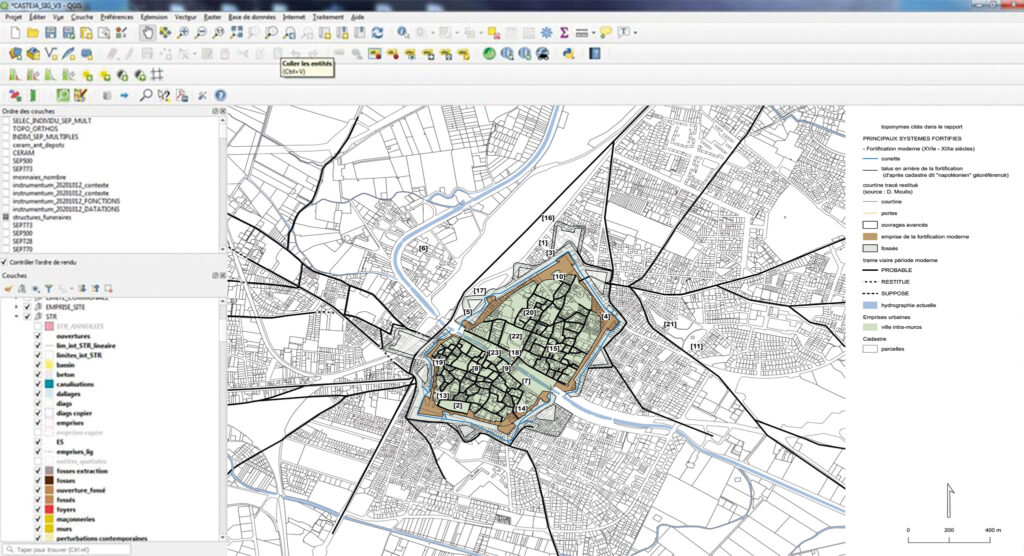This screenshot has width=1024, height=556.
Task: Uncheck the canalisations layer checkbox
Action: [38, 384]
